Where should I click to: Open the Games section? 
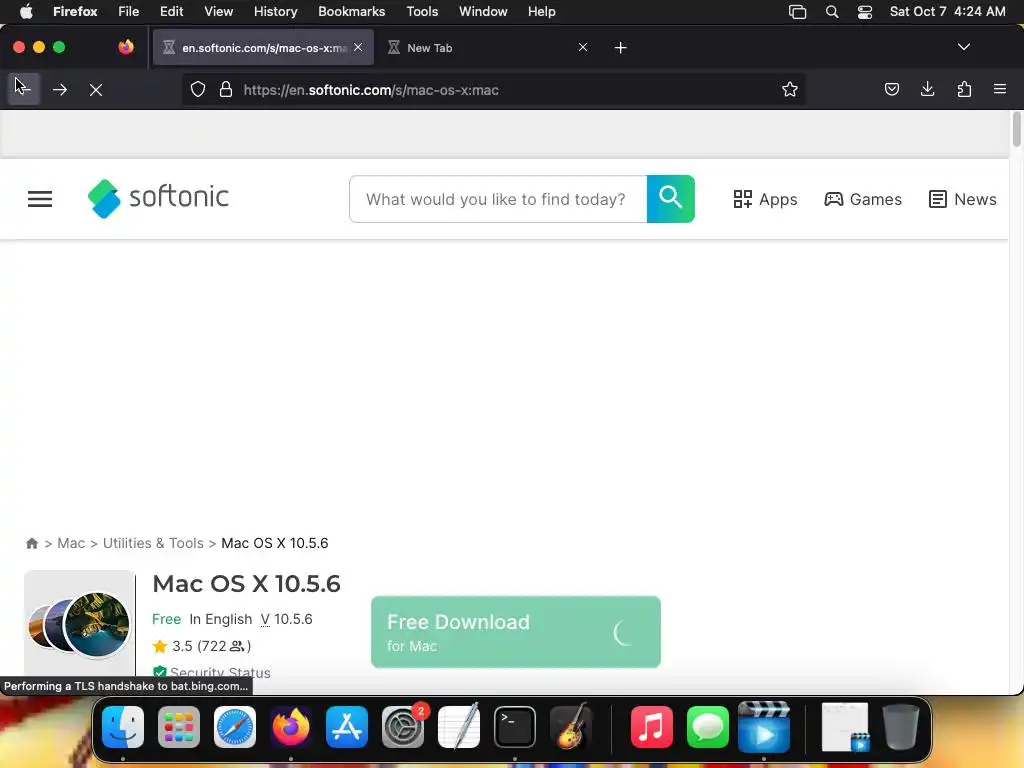(863, 199)
